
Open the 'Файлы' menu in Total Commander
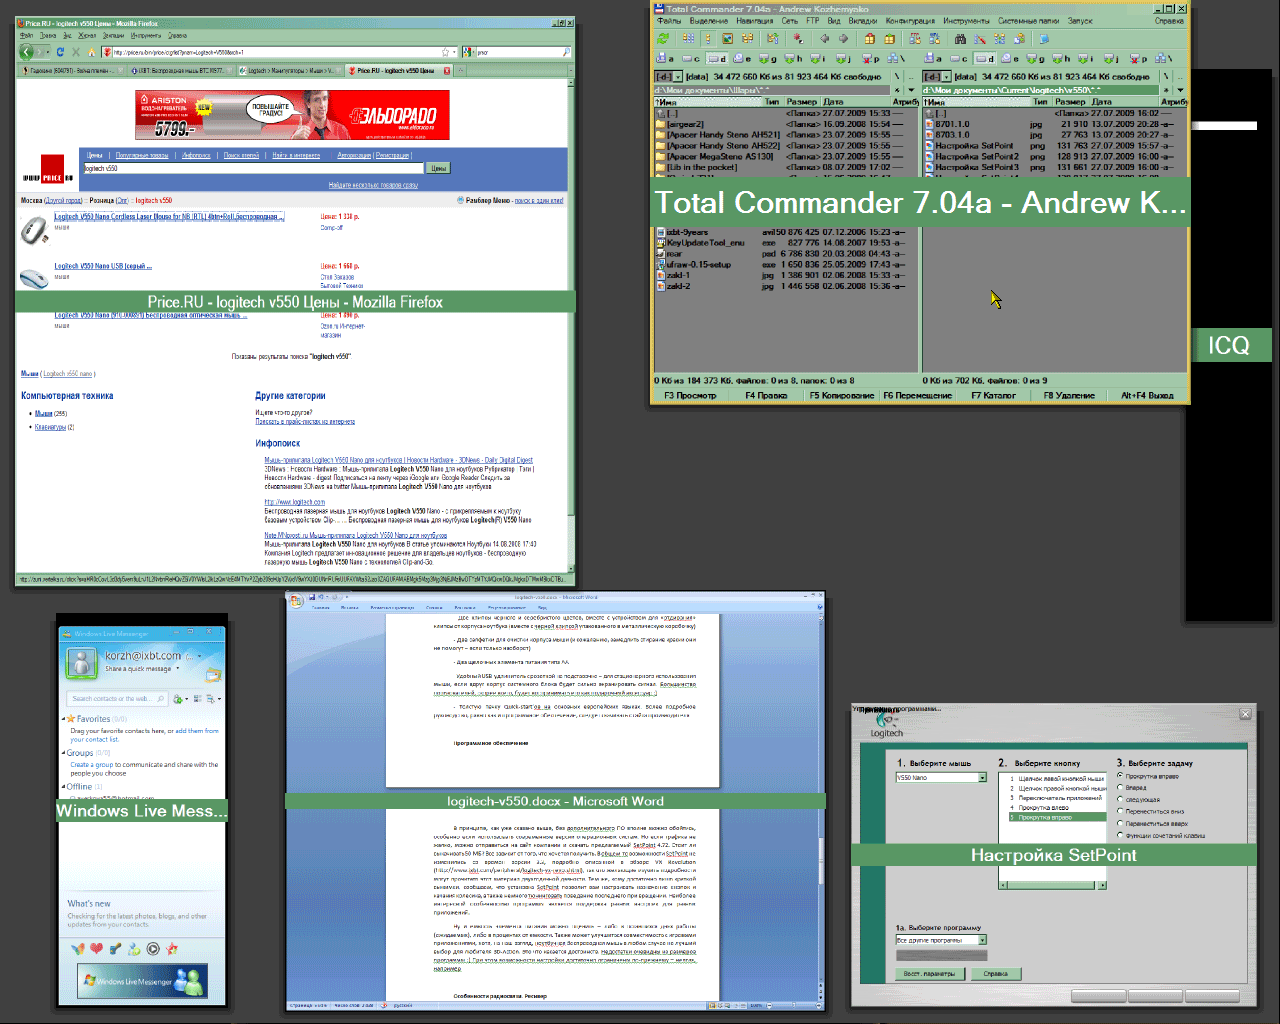click(669, 21)
